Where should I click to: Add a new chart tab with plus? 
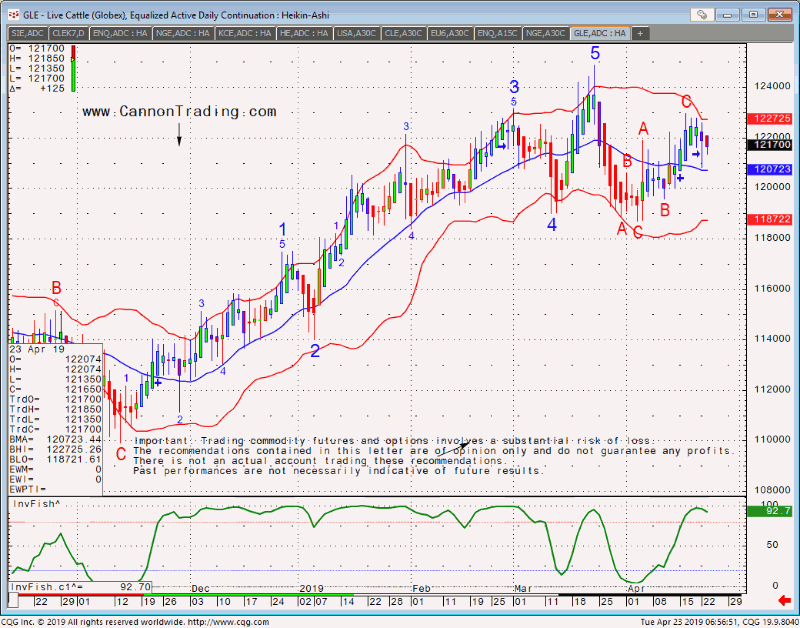coord(640,33)
